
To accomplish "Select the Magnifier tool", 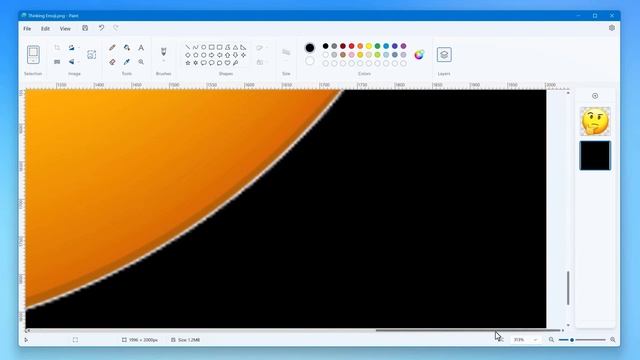I will click(141, 62).
